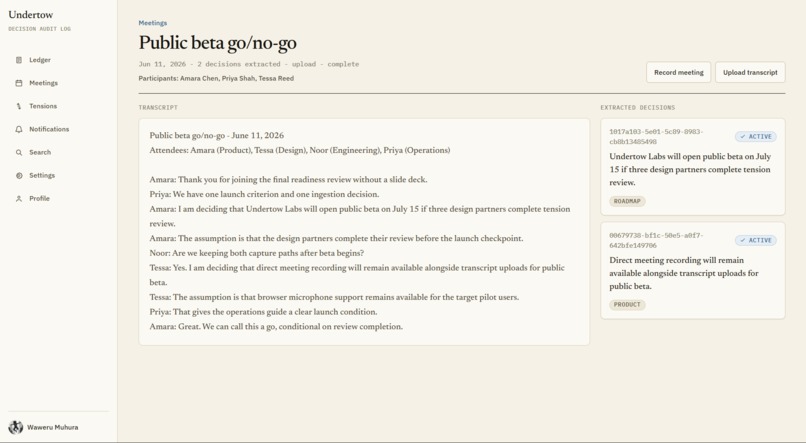Select the Profile person icon
The image size is (806, 443).
pos(19,199)
